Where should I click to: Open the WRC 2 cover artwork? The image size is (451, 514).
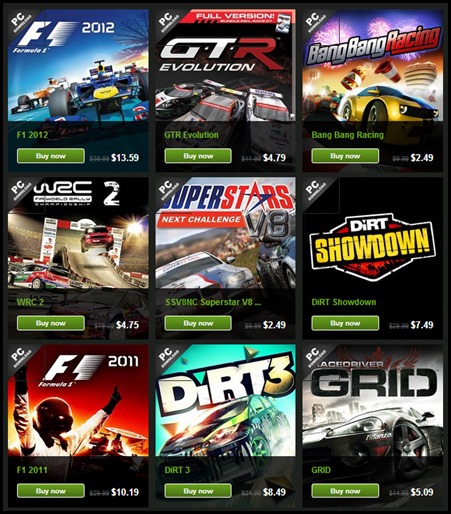(78, 233)
